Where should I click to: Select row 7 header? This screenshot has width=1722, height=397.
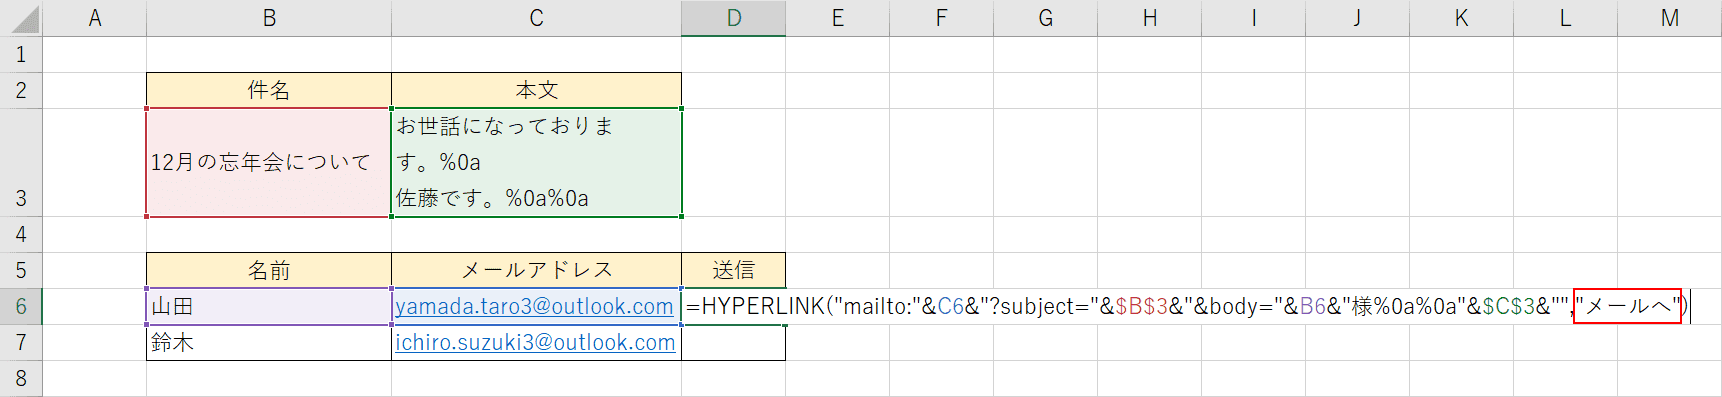click(21, 342)
